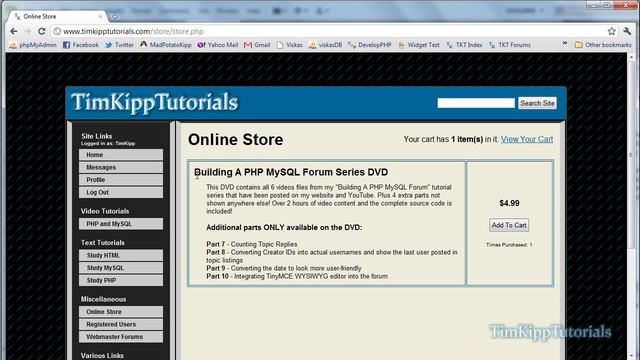Image resolution: width=640 pixels, height=360 pixels.
Task: Open the Twitter bookmark
Action: (x=119, y=45)
